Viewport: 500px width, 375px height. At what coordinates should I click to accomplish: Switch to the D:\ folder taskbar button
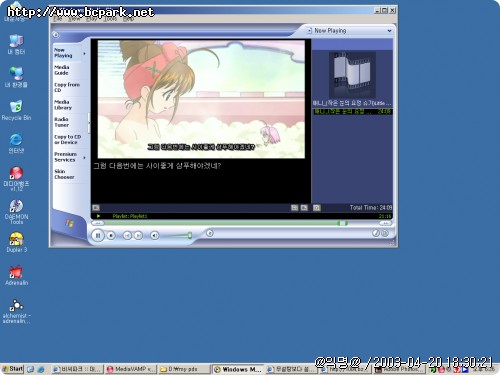(x=184, y=369)
